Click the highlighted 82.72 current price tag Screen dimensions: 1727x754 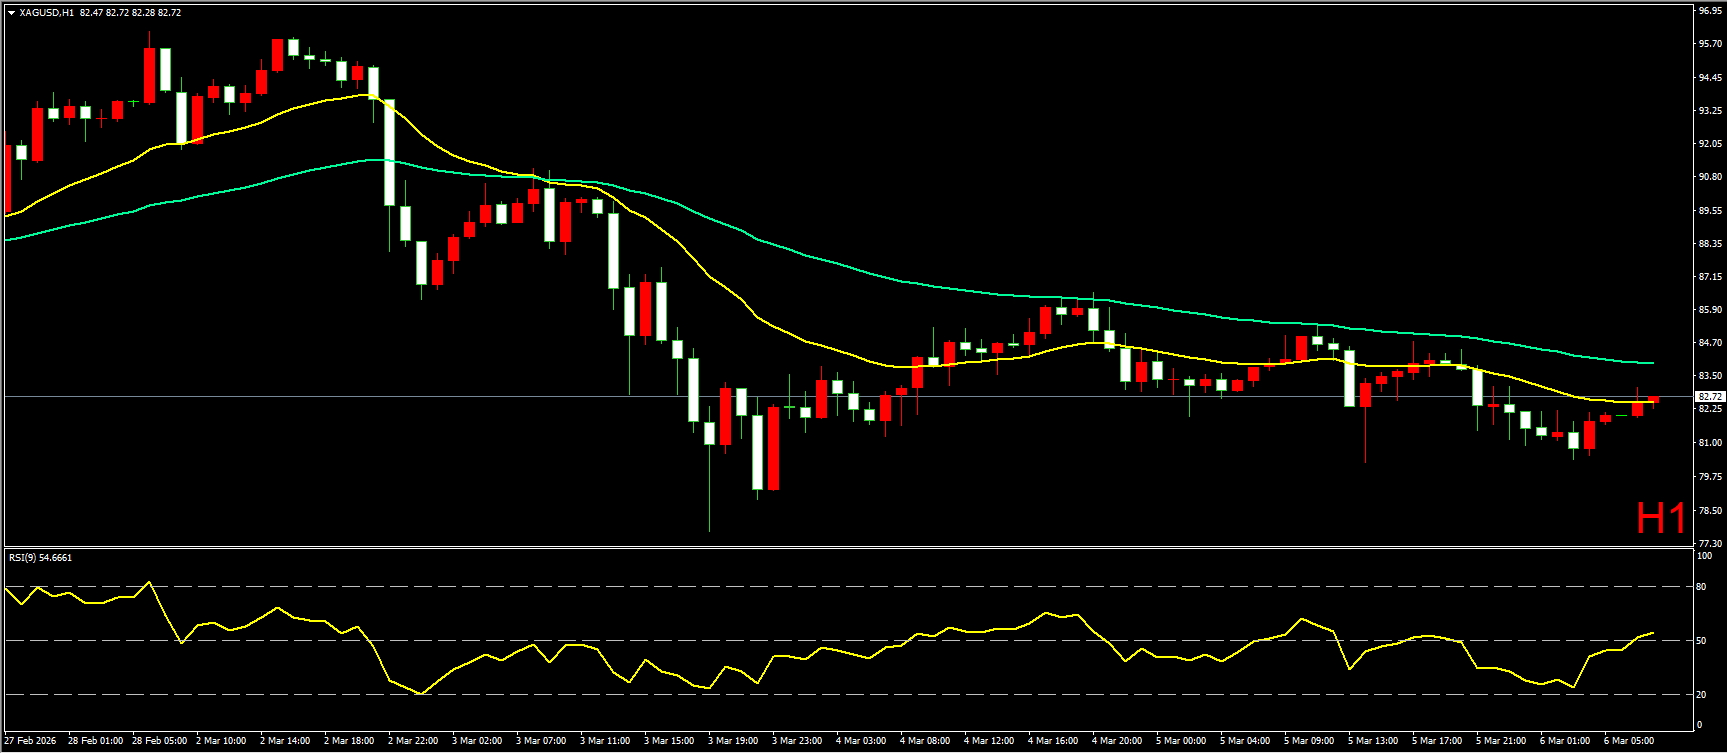[1709, 397]
